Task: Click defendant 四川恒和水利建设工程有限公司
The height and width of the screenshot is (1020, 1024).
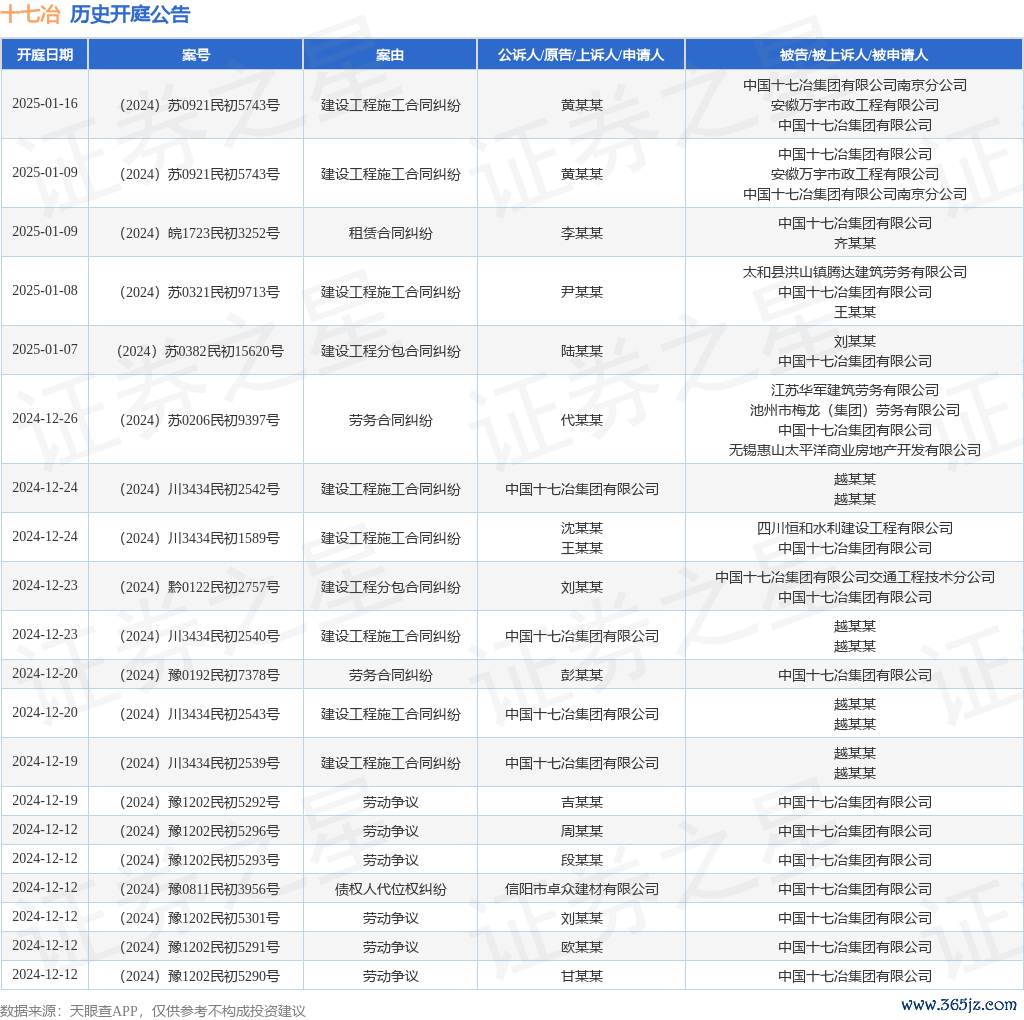Action: click(x=854, y=528)
